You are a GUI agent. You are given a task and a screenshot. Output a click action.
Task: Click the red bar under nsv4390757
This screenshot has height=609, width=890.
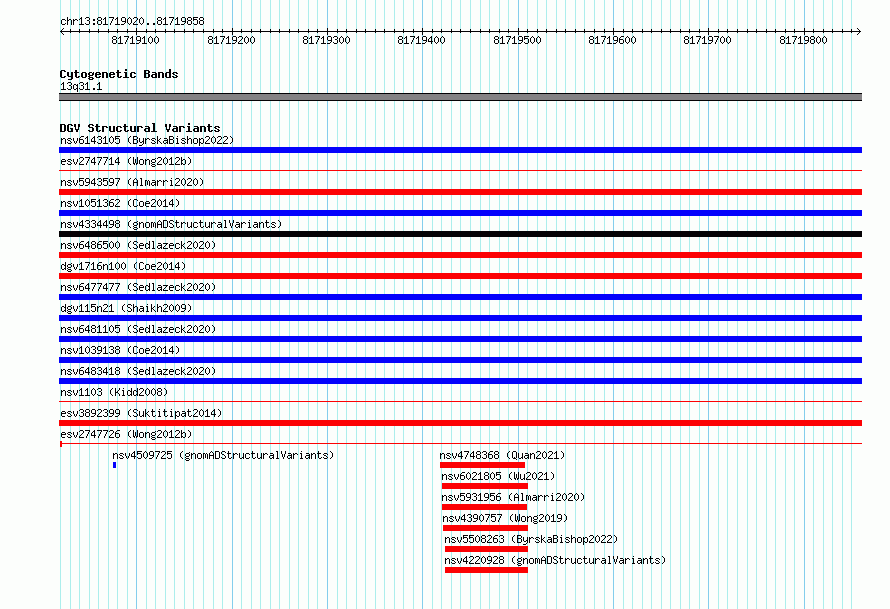[485, 528]
